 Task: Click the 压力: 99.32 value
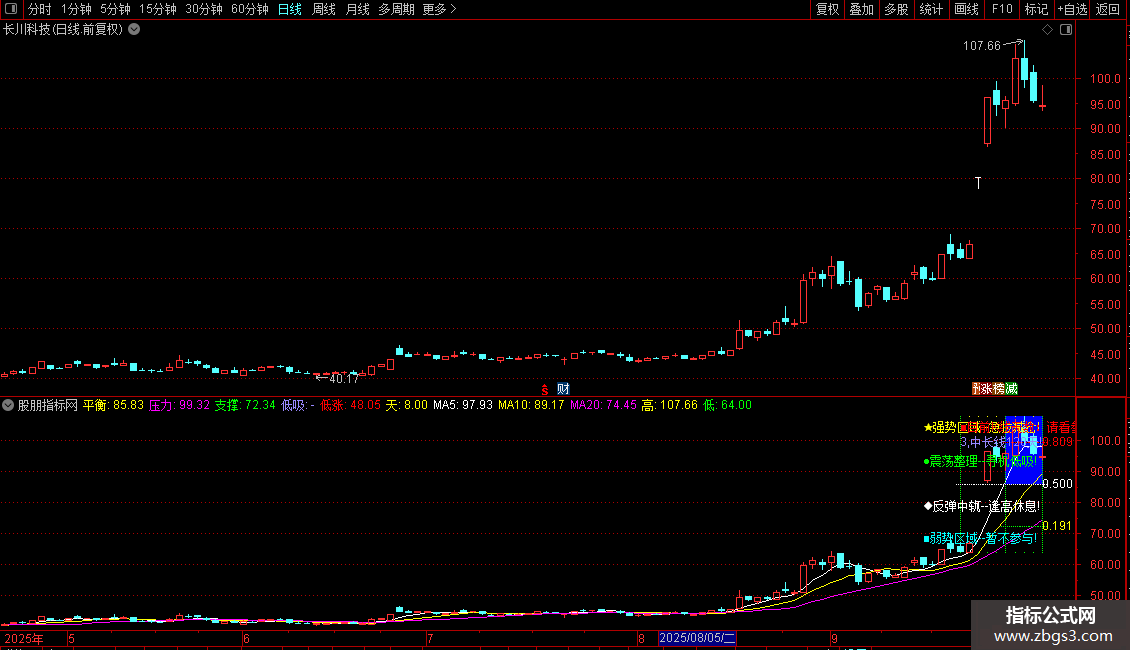pyautogui.click(x=179, y=405)
